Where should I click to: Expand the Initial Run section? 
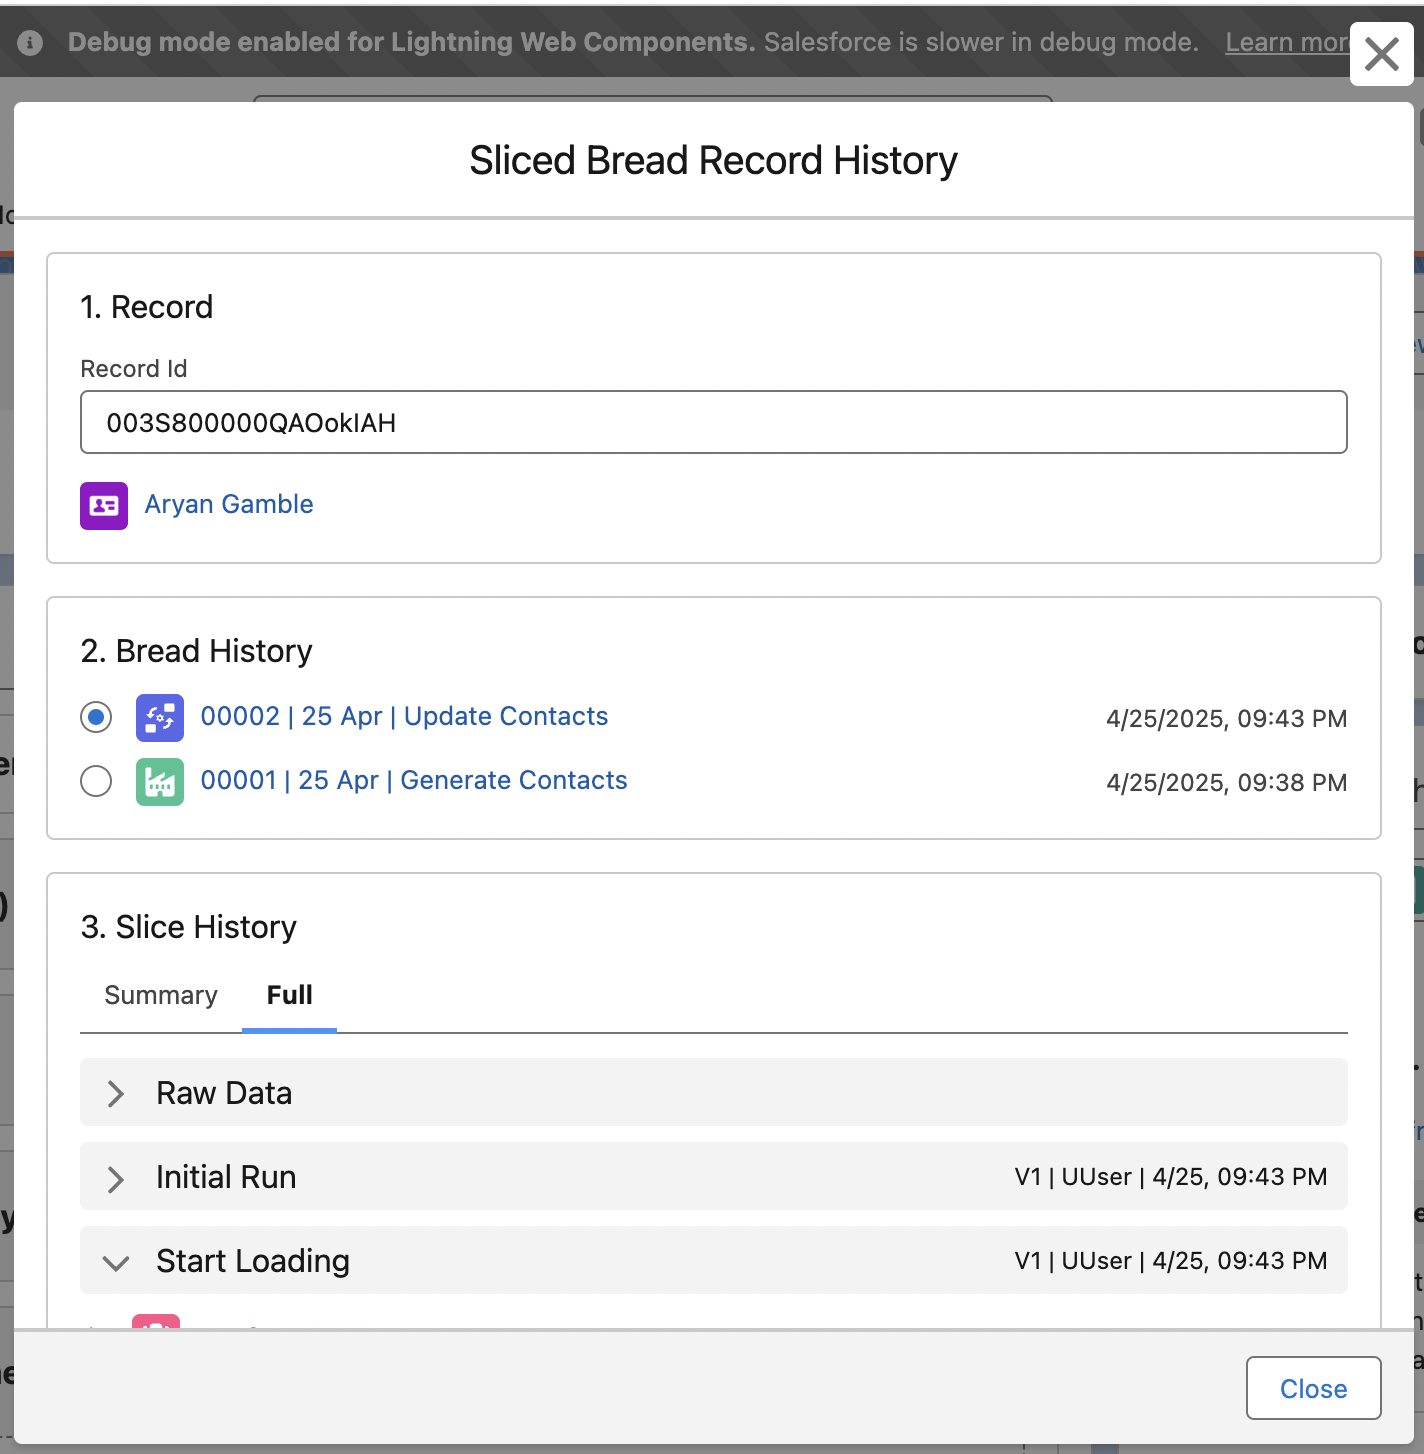click(x=115, y=1177)
